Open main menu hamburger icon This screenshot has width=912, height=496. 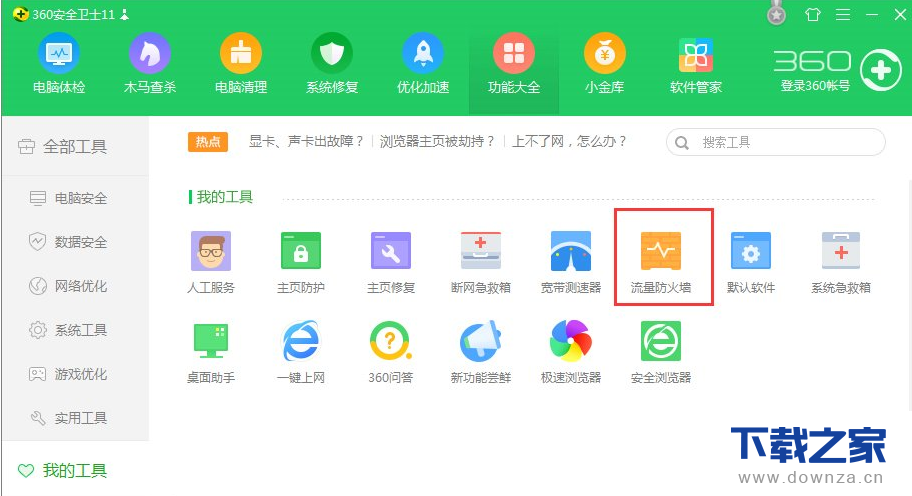(843, 15)
